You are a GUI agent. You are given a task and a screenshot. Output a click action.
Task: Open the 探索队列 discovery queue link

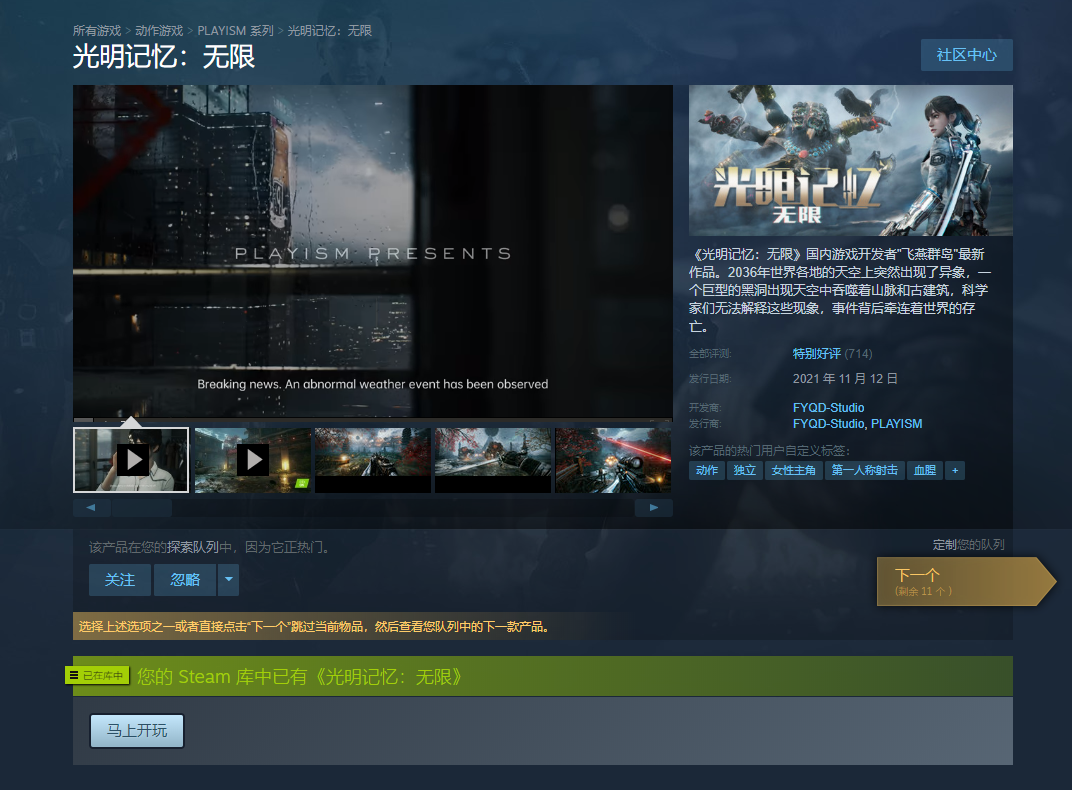(x=192, y=547)
